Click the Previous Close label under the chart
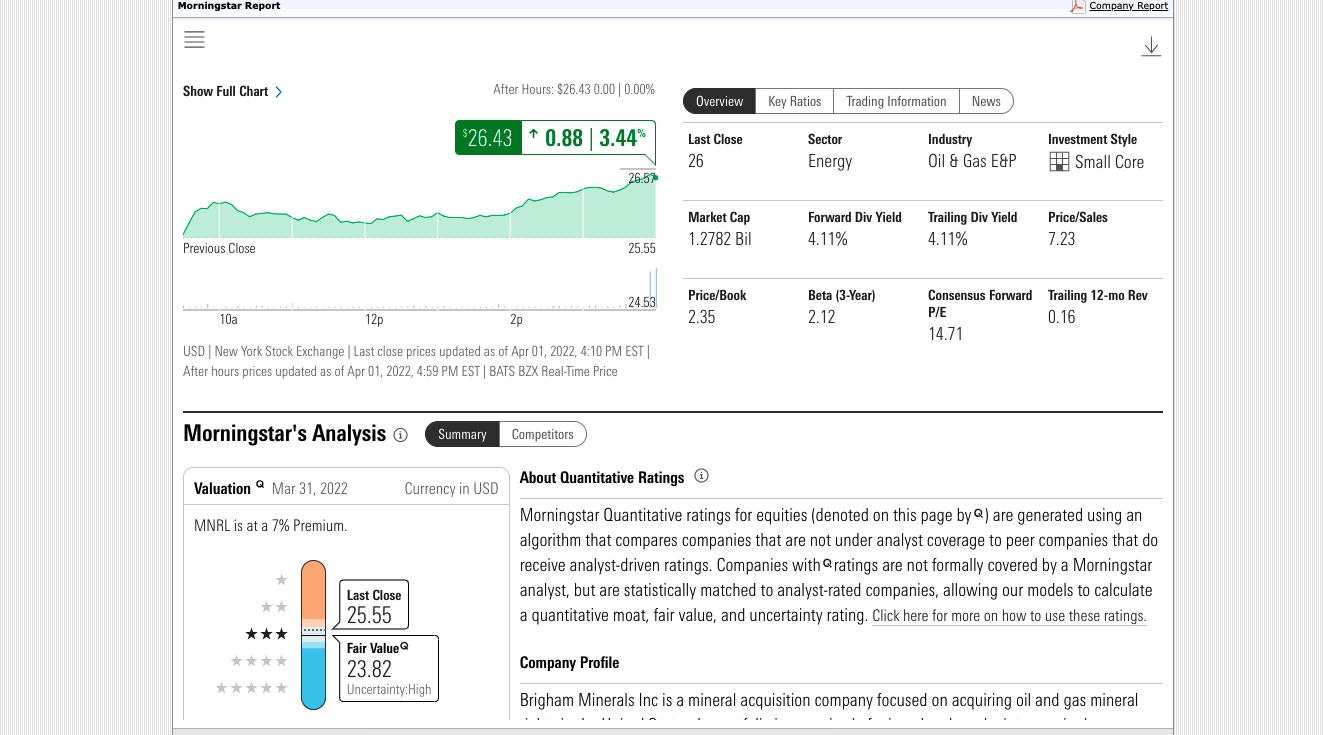This screenshot has height=735, width=1323. (219, 248)
